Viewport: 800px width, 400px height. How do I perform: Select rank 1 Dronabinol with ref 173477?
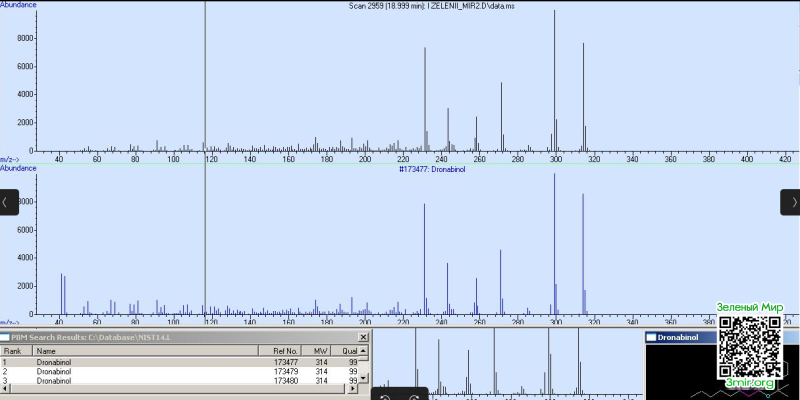pyautogui.click(x=179, y=362)
